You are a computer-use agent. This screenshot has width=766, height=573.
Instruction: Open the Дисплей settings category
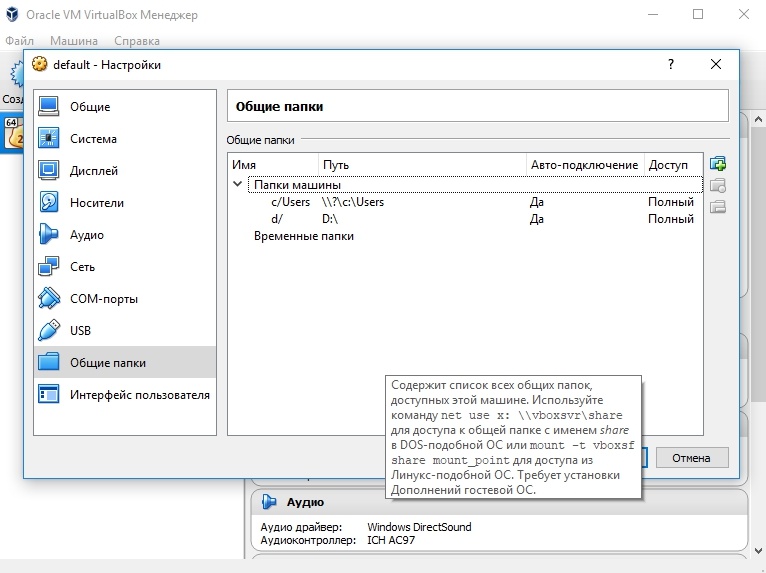click(x=125, y=171)
